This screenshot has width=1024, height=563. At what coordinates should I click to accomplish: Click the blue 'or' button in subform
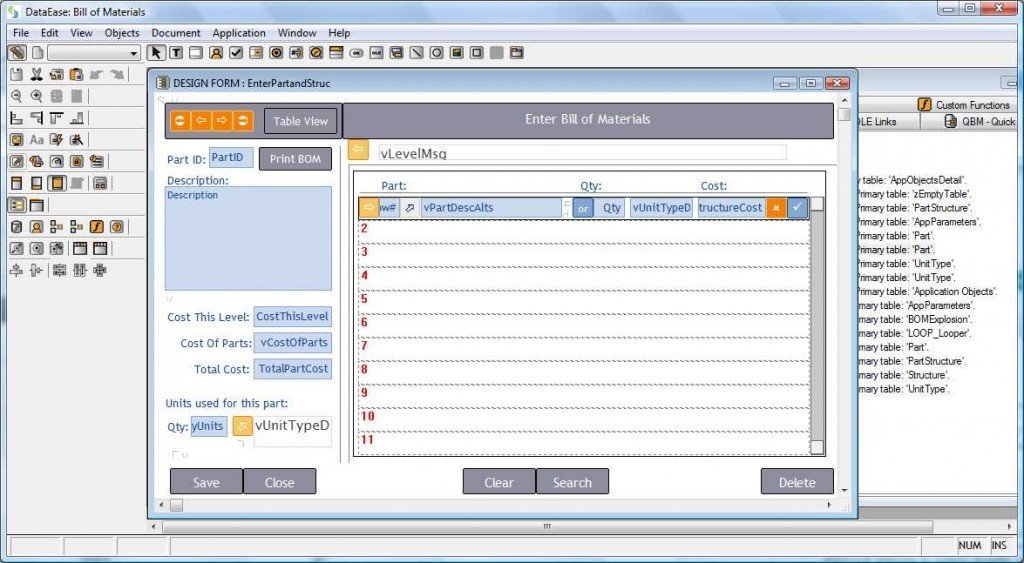pyautogui.click(x=583, y=208)
